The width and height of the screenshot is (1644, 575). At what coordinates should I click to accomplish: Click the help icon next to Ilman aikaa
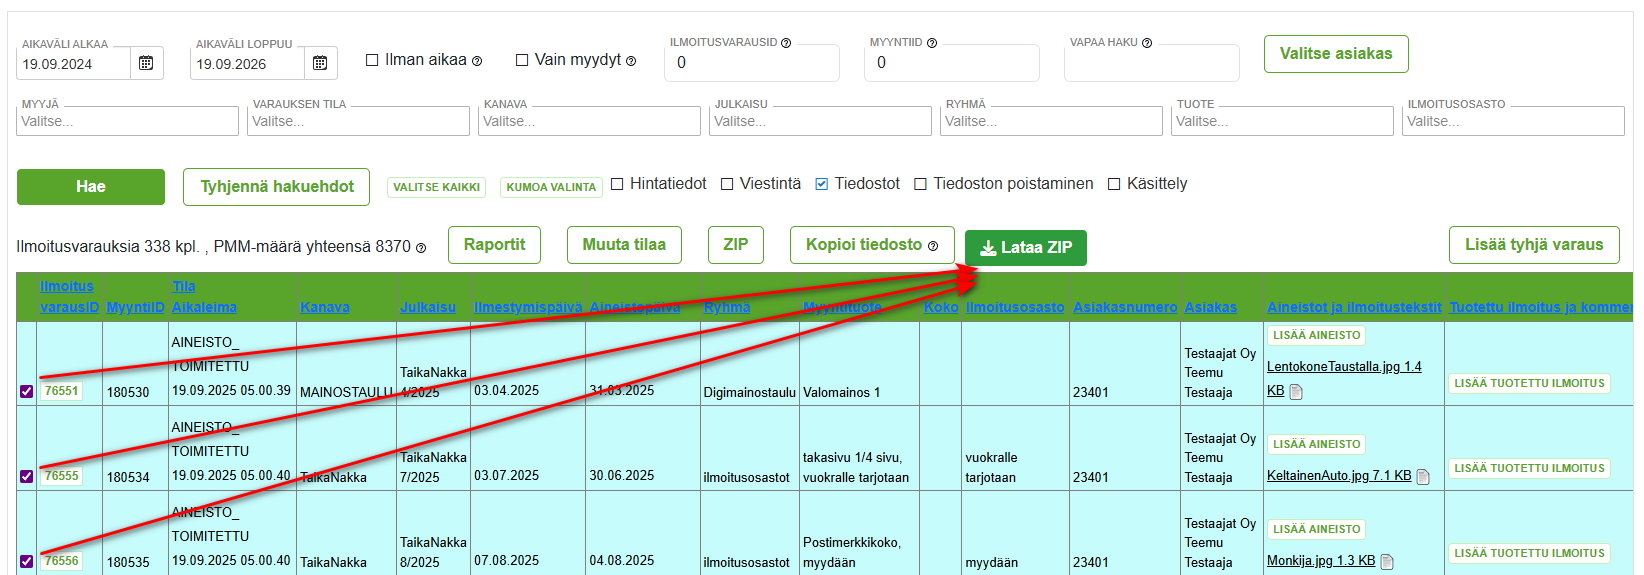click(477, 61)
